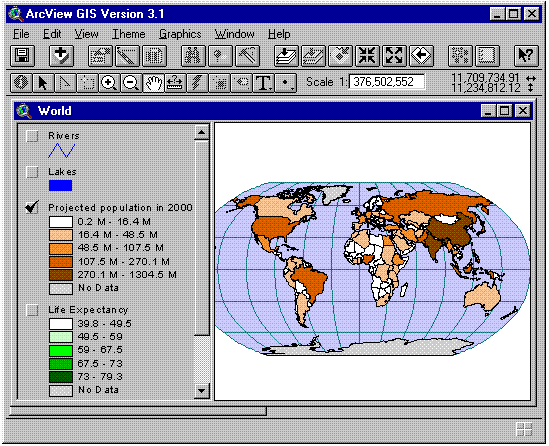
Task: Click legend scroll down arrow
Action: pyautogui.click(x=201, y=390)
